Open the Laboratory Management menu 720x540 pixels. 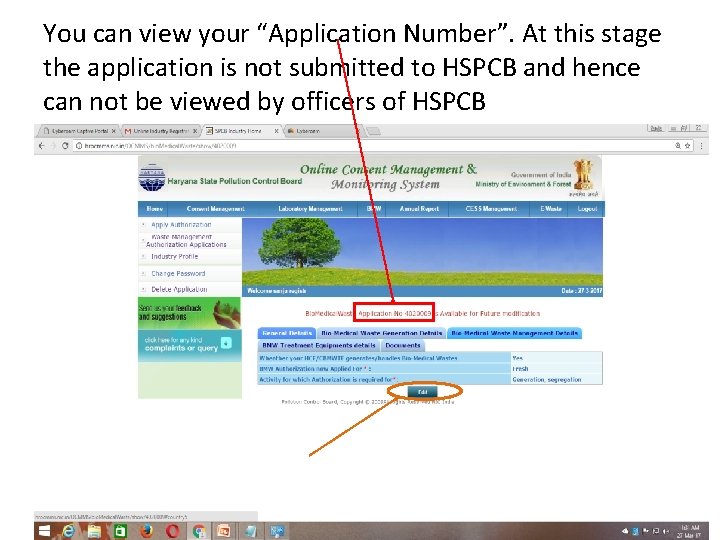pos(310,208)
